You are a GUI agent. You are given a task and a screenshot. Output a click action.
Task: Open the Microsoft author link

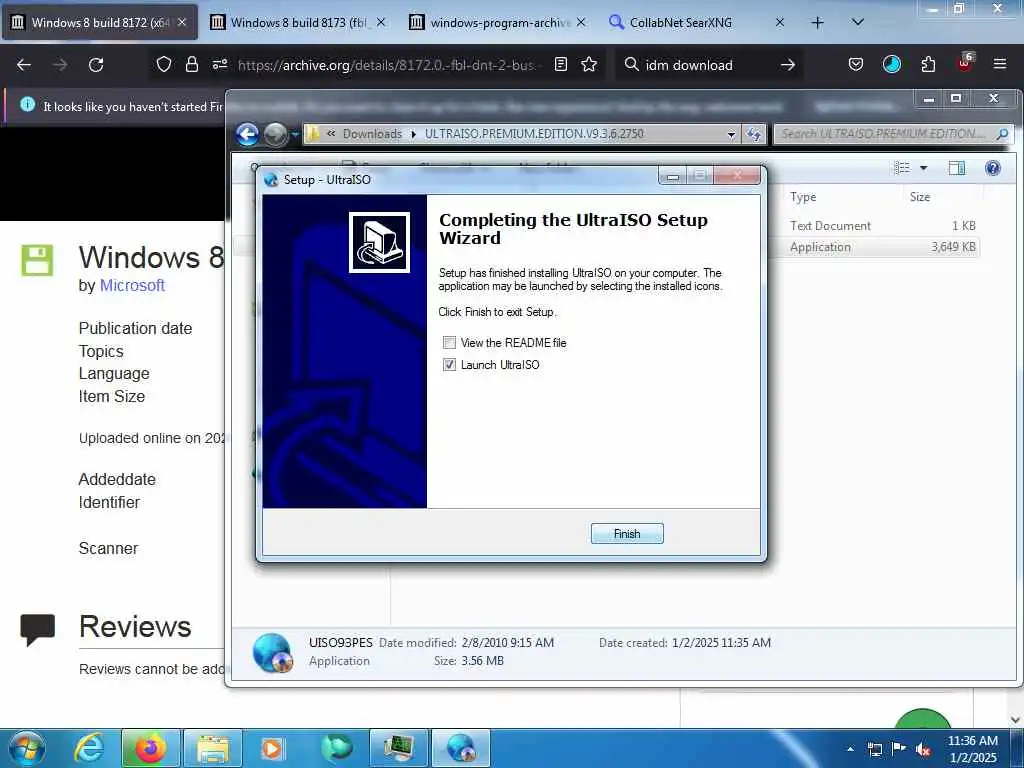pos(132,285)
